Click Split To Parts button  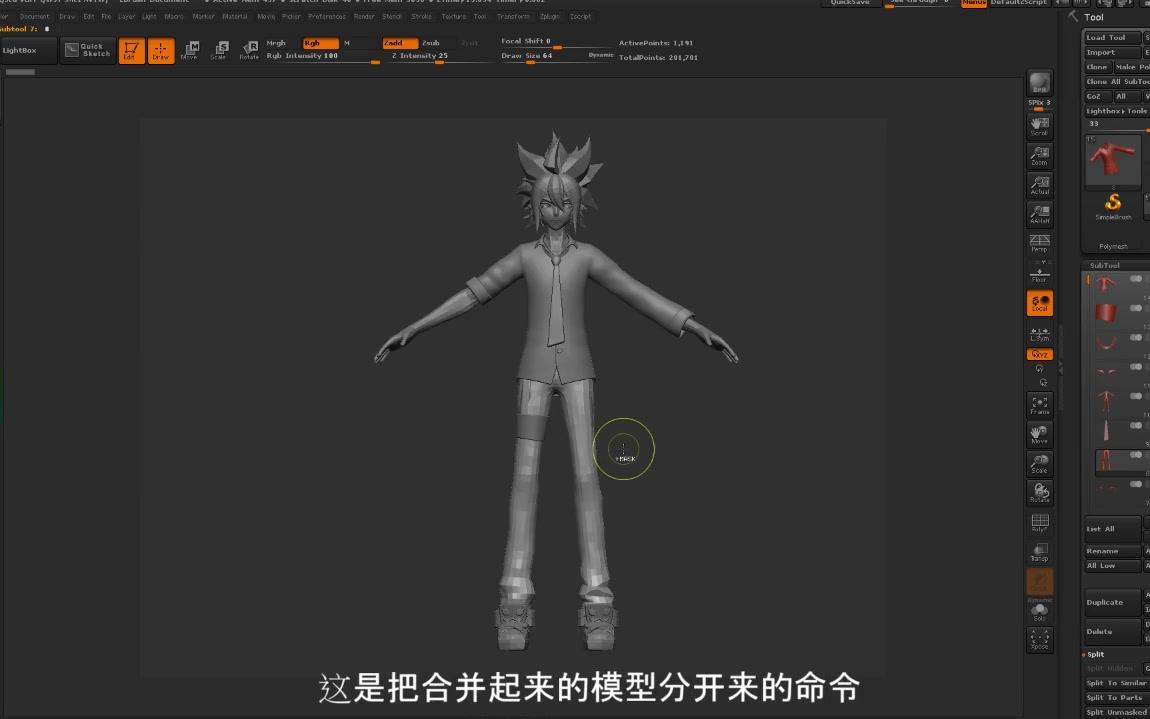1116,698
